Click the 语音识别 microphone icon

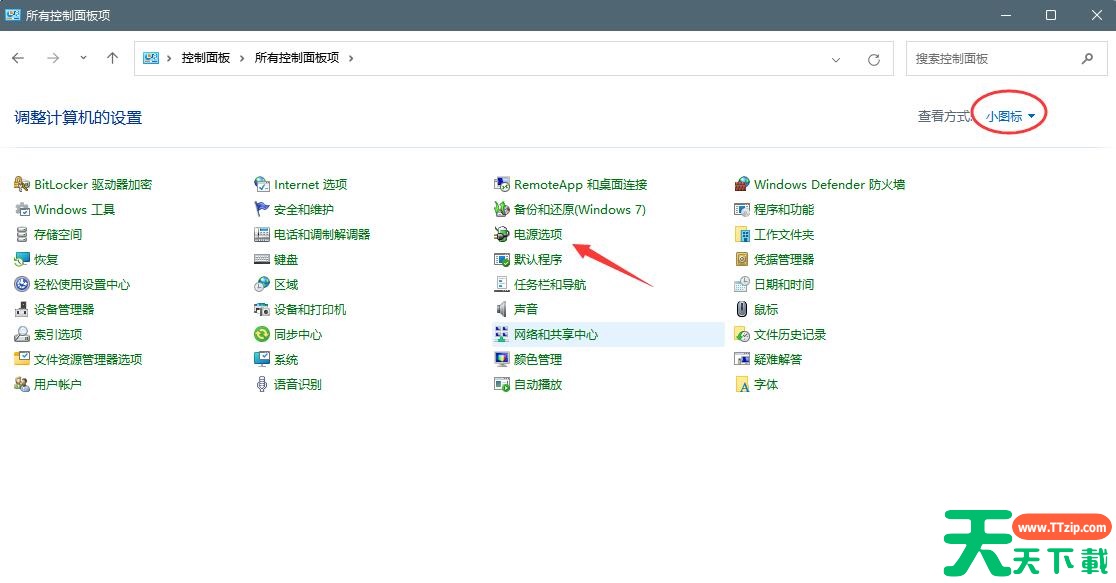point(262,384)
